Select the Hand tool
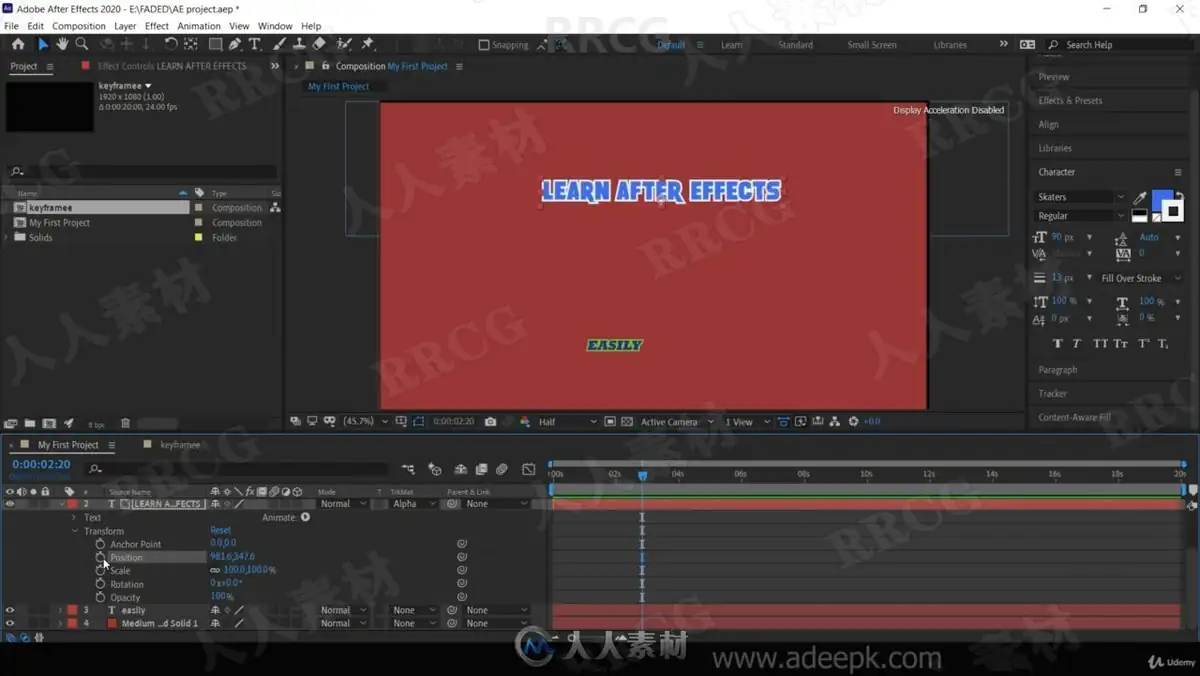This screenshot has width=1200, height=676. point(62,44)
